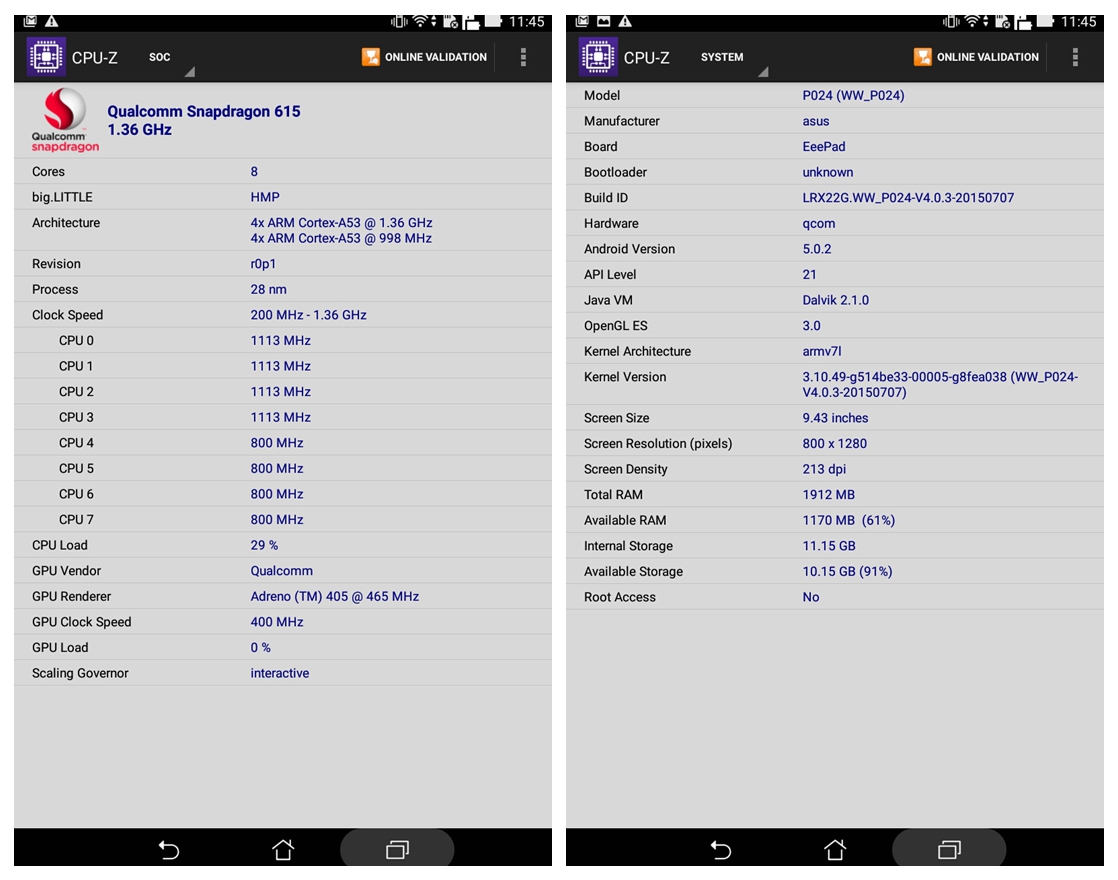The height and width of the screenshot is (880, 1118).
Task: Select Root Access value 'No'
Action: pyautogui.click(x=810, y=598)
